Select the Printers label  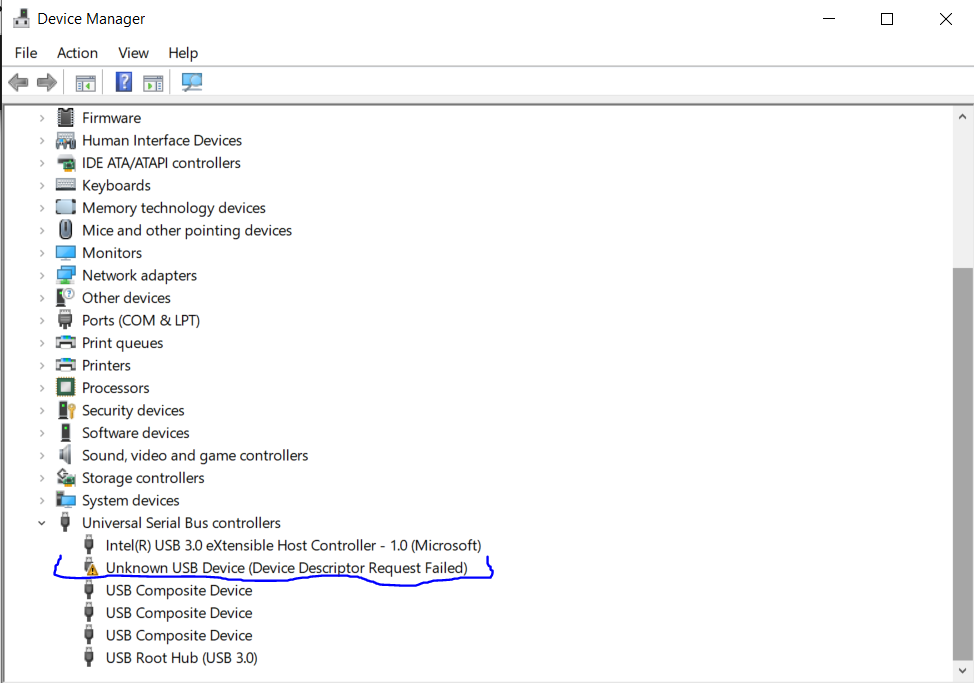click(x=106, y=365)
